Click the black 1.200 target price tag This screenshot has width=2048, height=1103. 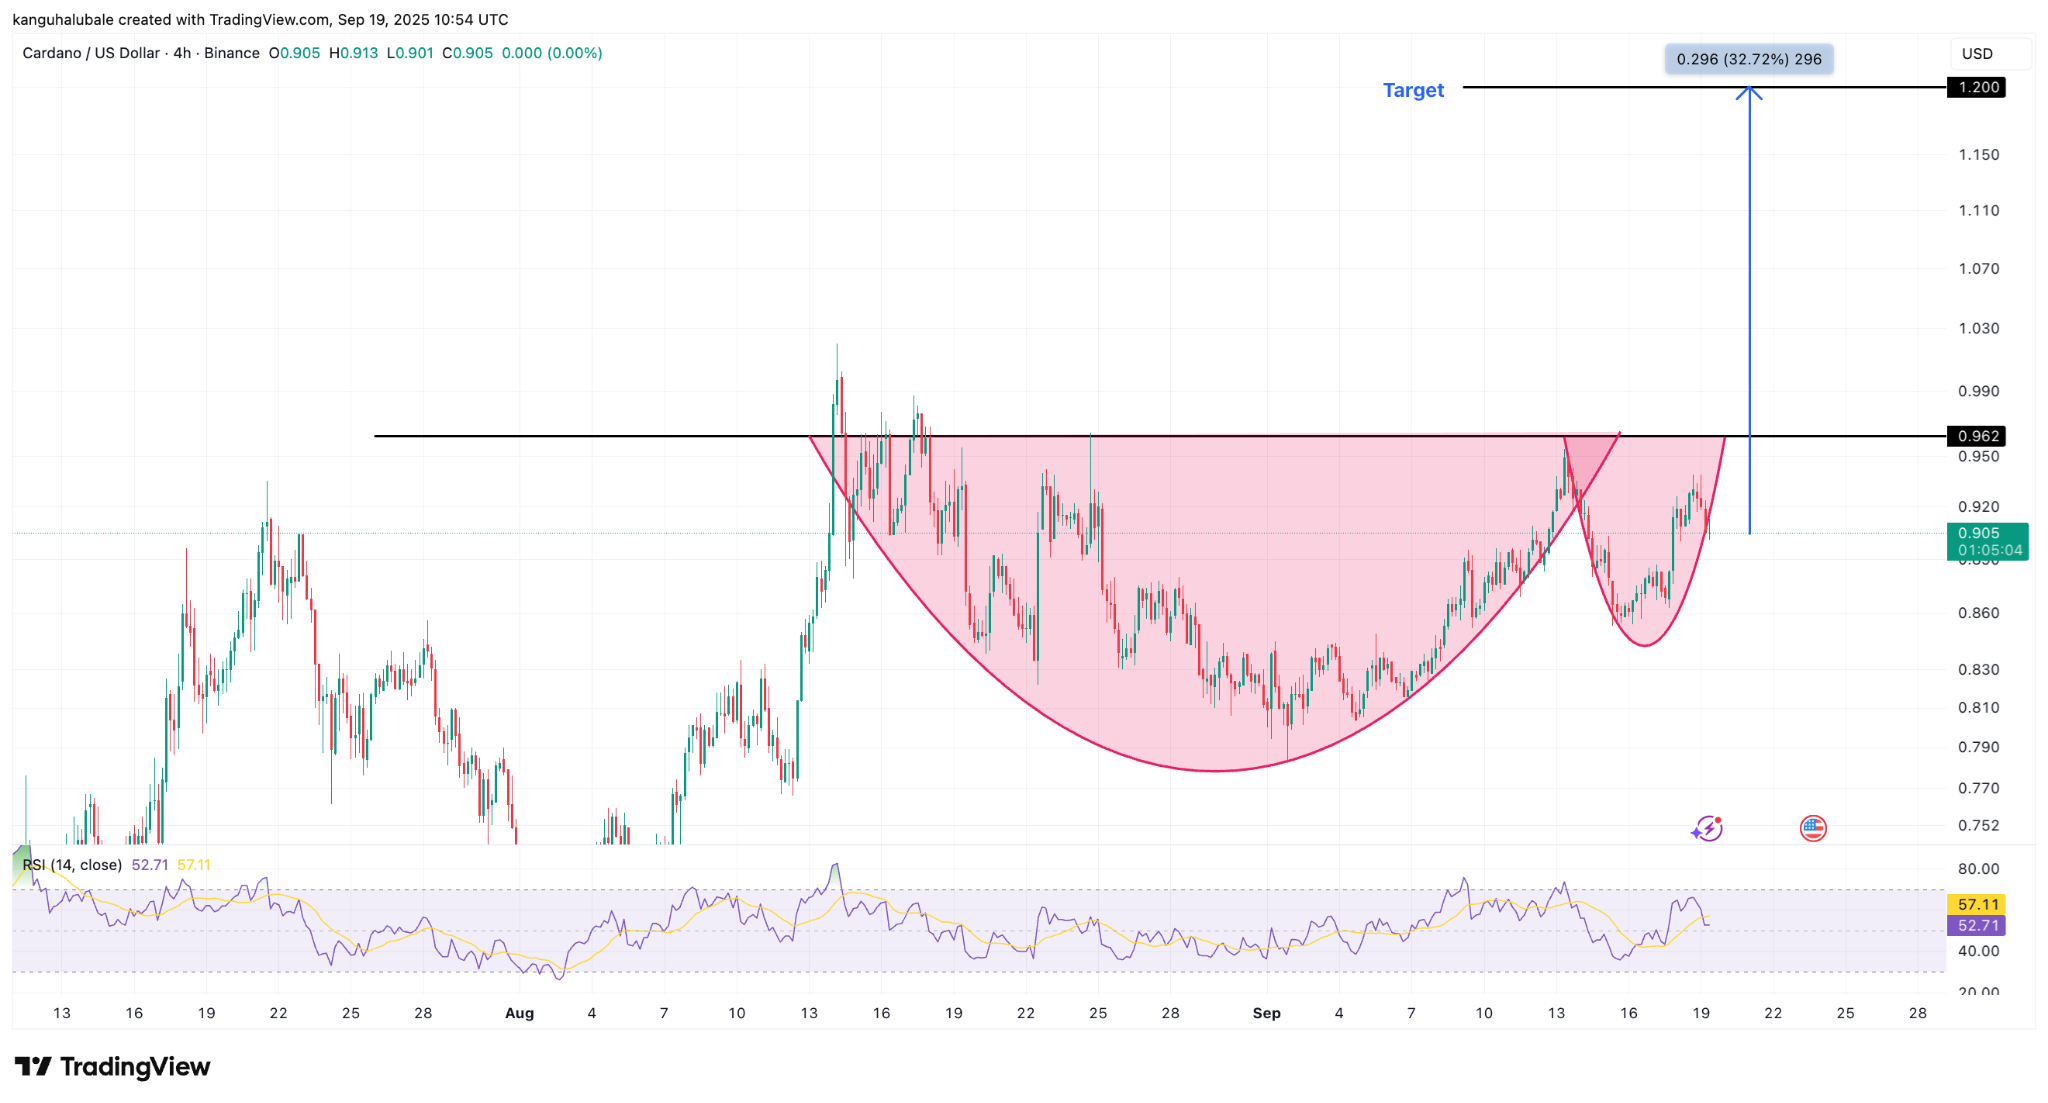tap(1976, 87)
